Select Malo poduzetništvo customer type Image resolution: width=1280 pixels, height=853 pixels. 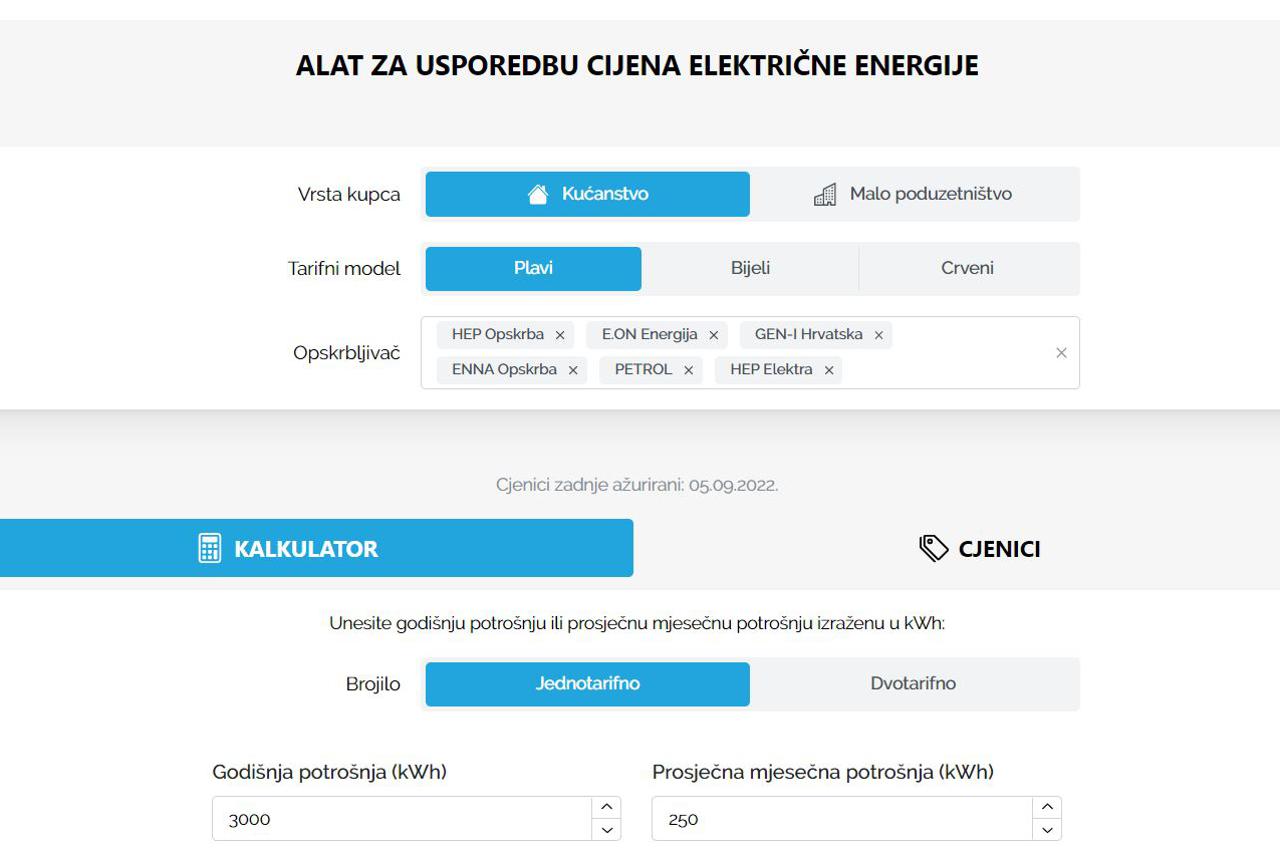914,194
